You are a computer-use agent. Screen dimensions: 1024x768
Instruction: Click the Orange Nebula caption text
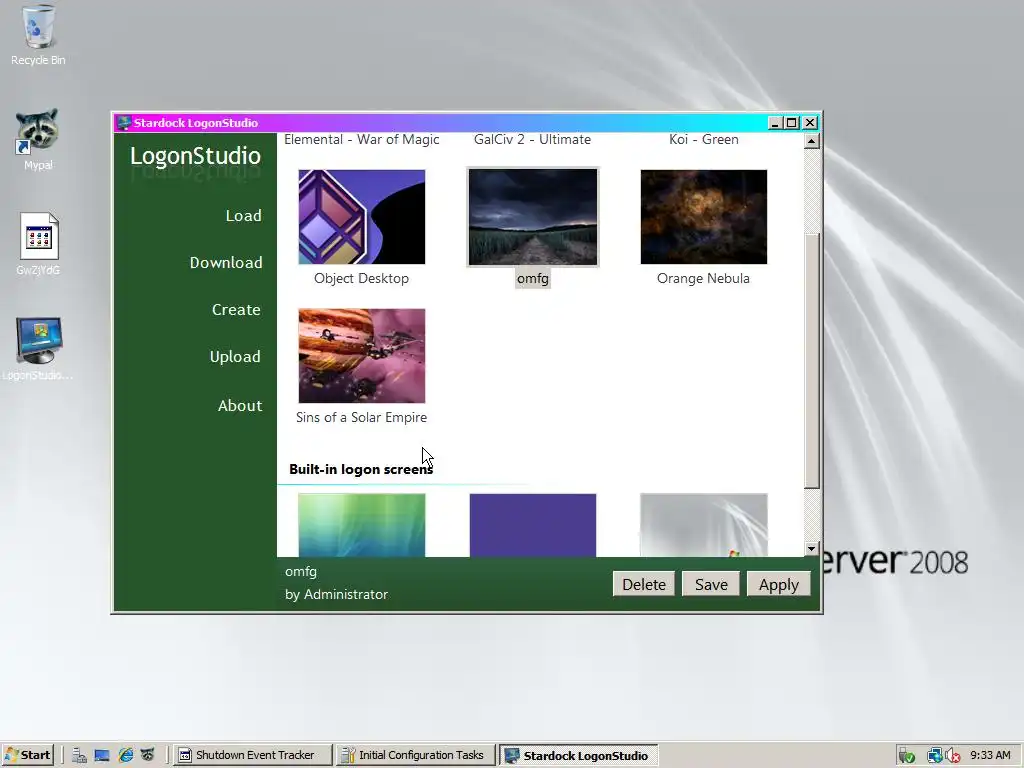[703, 278]
